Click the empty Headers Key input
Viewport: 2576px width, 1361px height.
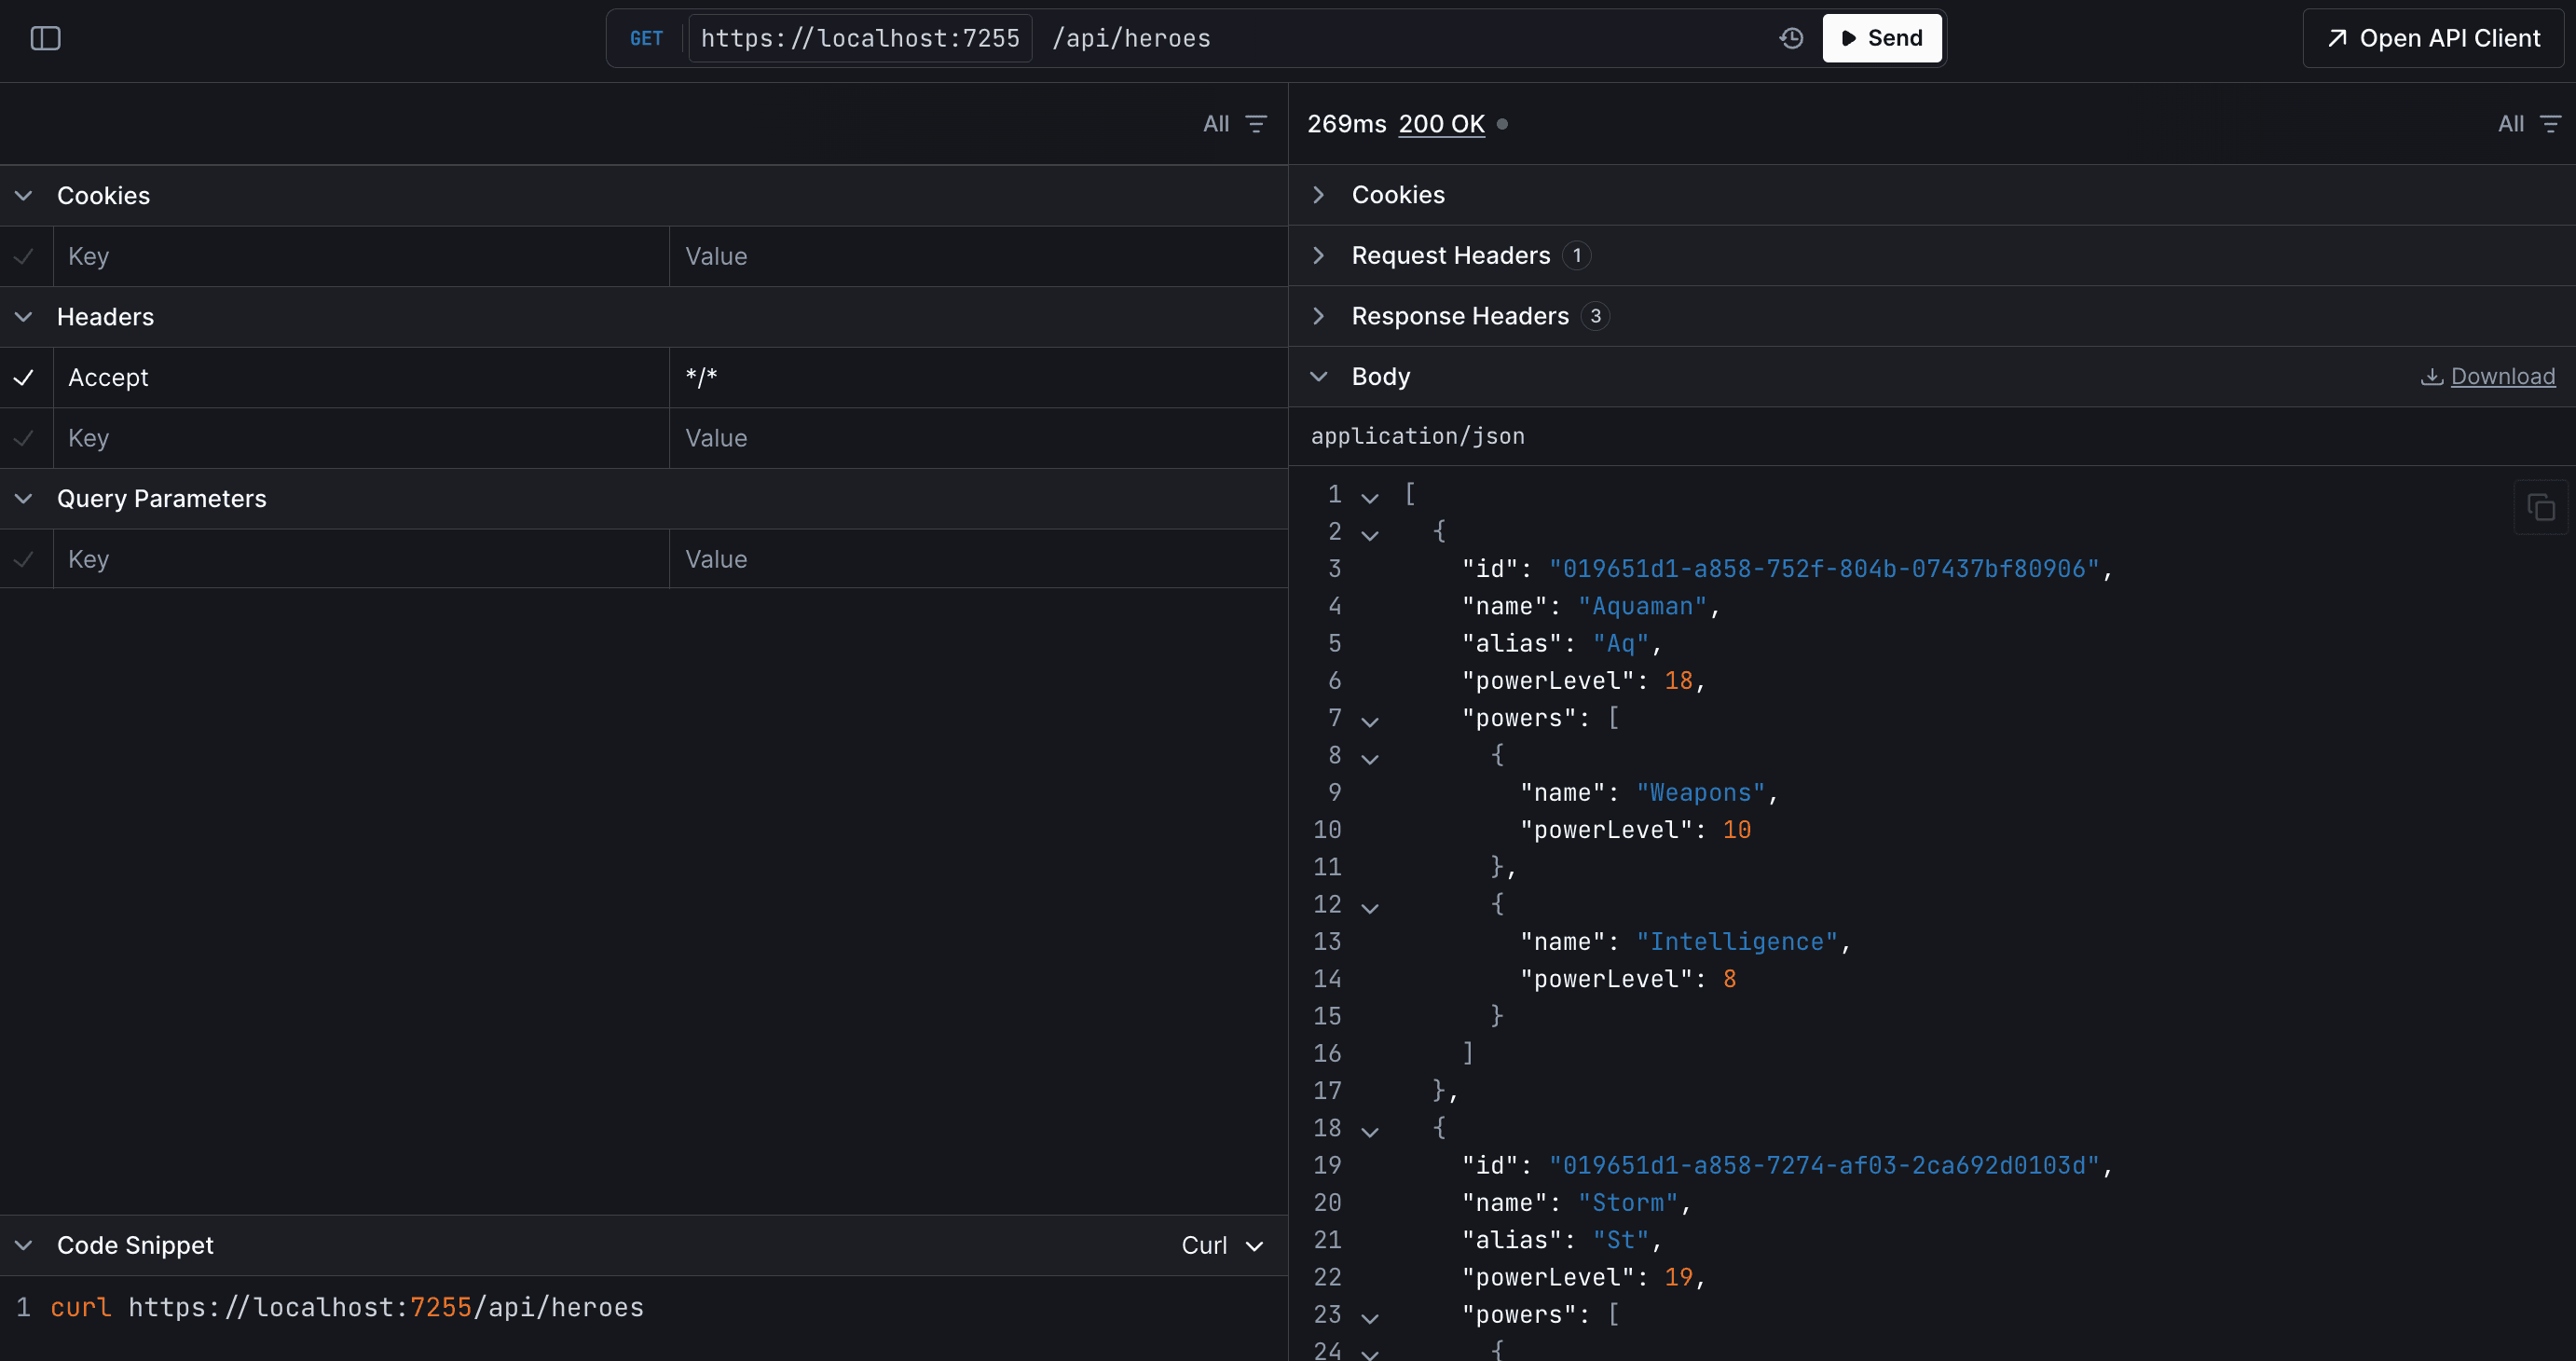[x=361, y=438]
